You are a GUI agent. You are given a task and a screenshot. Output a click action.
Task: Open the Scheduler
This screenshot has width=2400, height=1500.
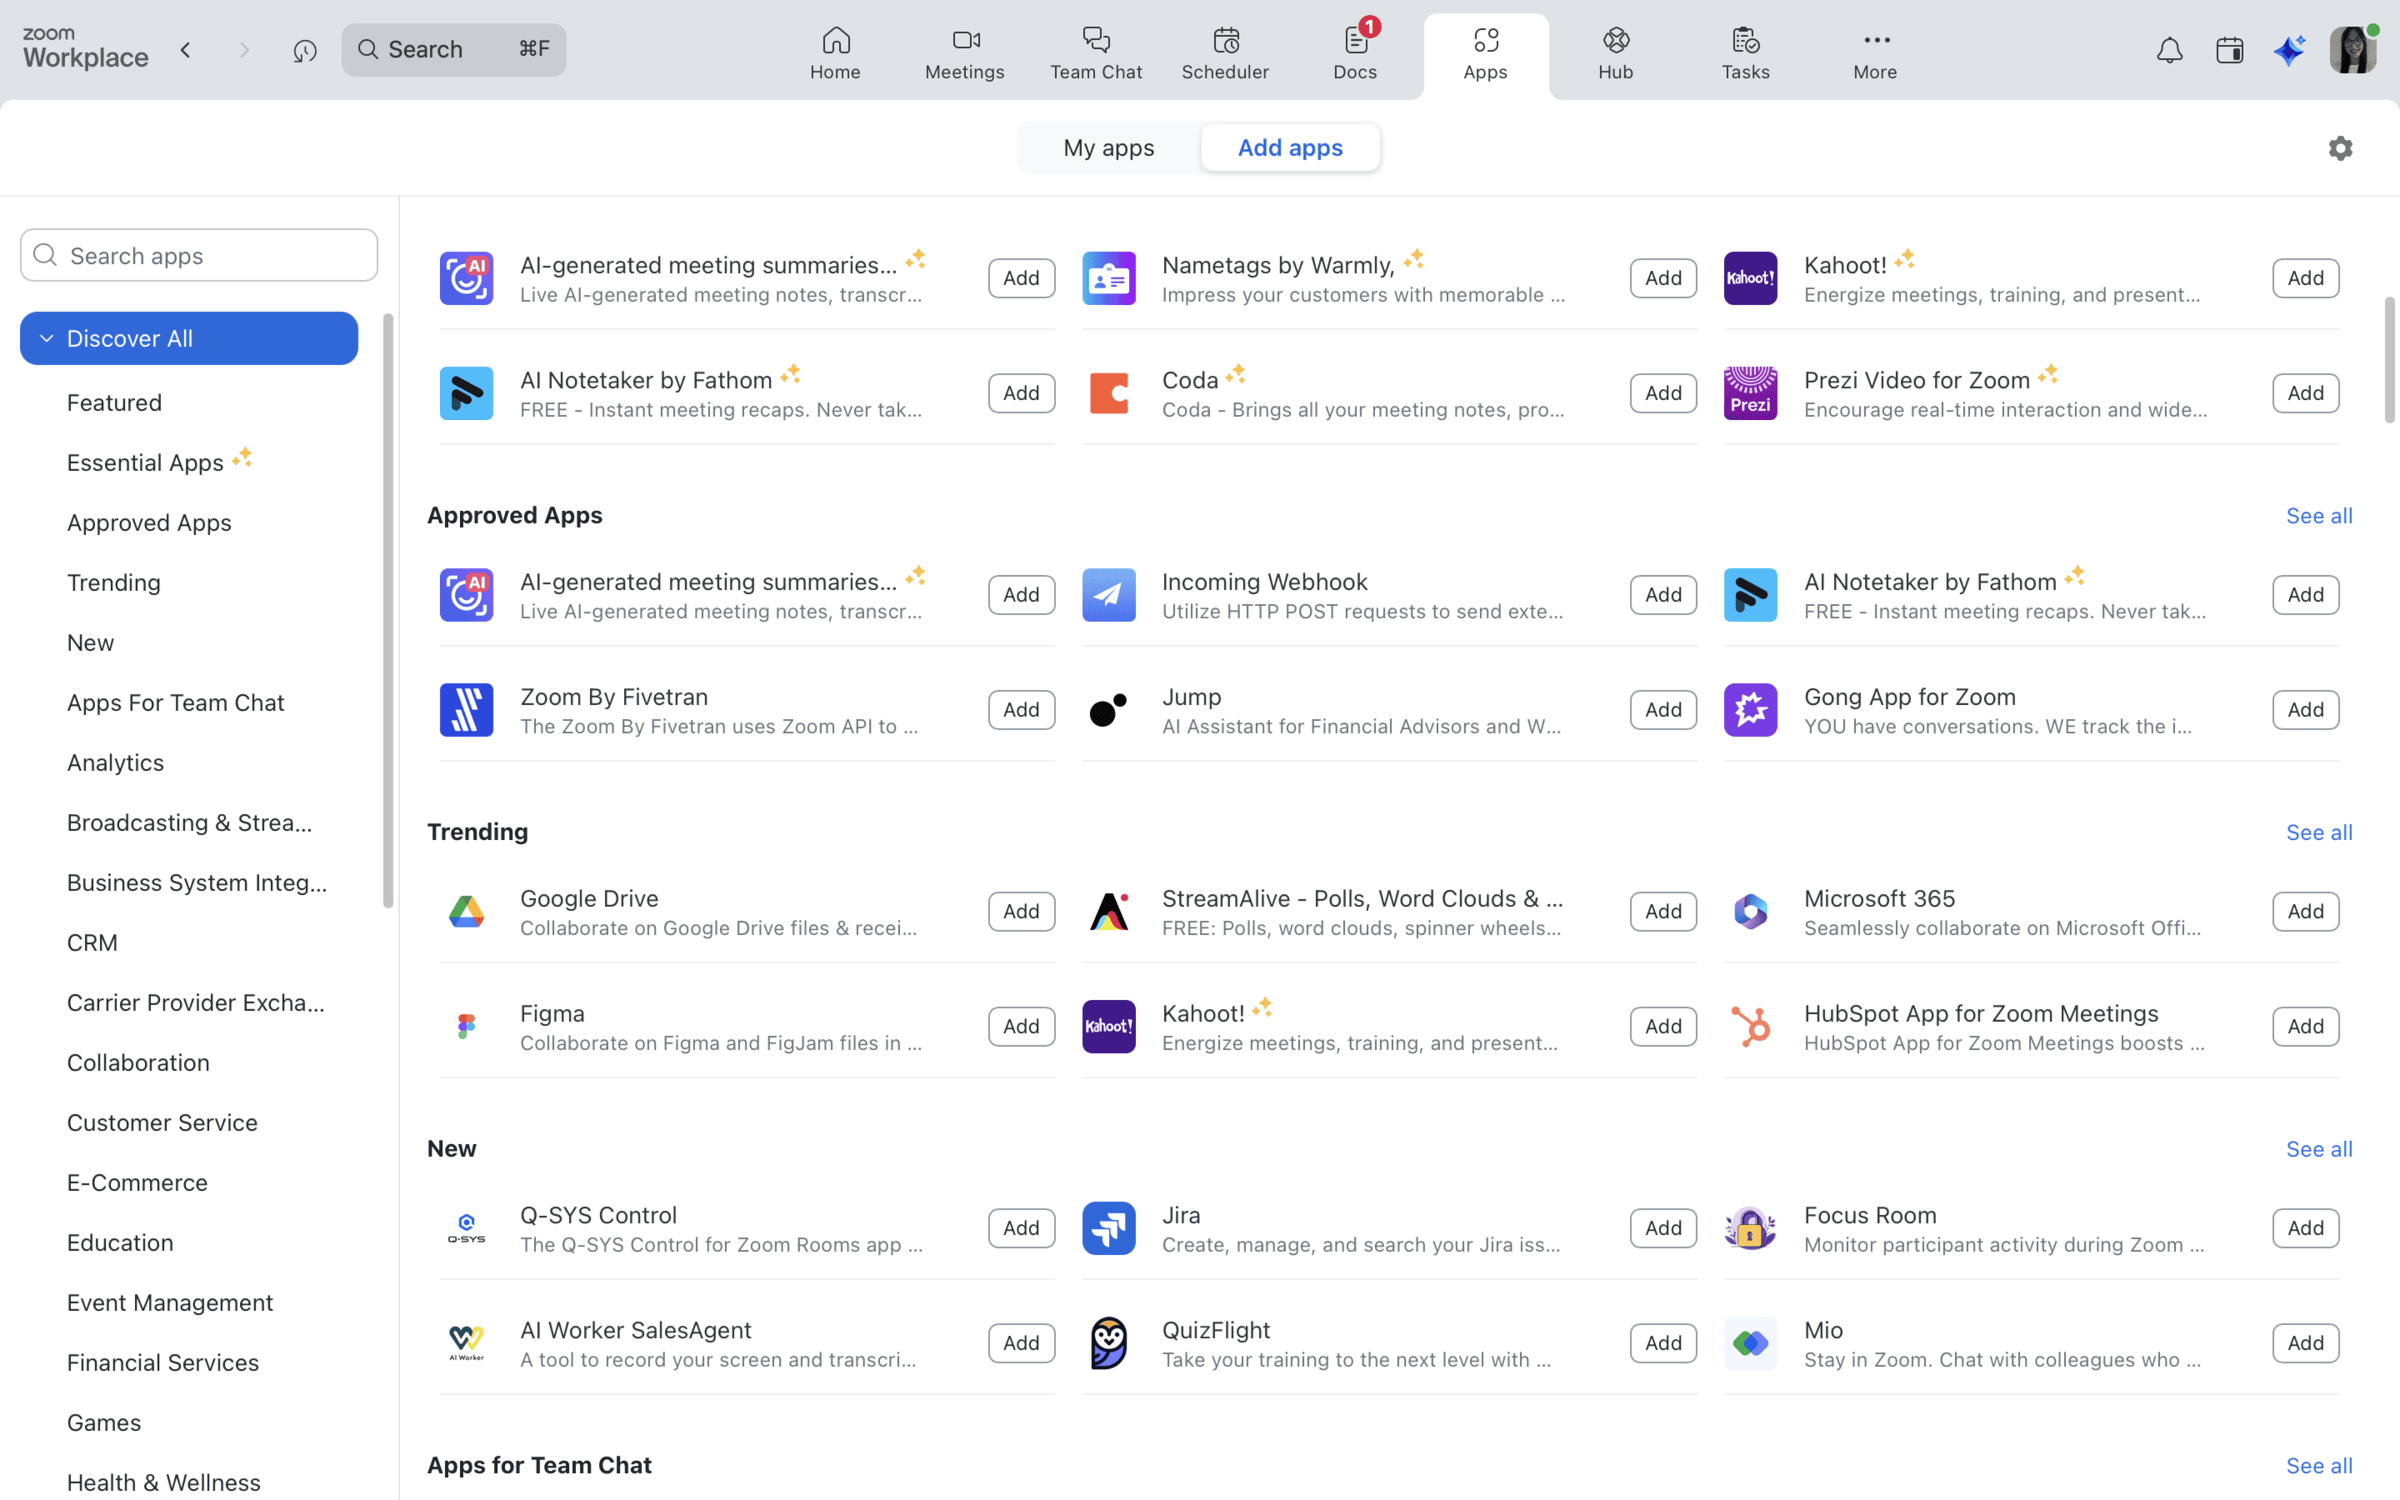point(1225,52)
